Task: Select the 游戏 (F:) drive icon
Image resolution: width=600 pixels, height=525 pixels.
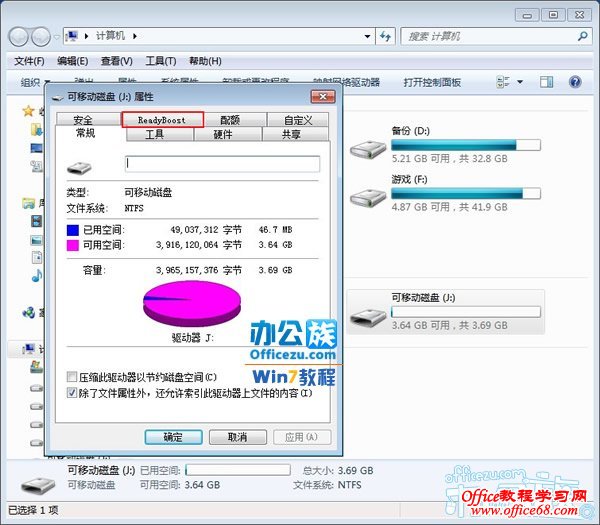Action: coord(368,198)
